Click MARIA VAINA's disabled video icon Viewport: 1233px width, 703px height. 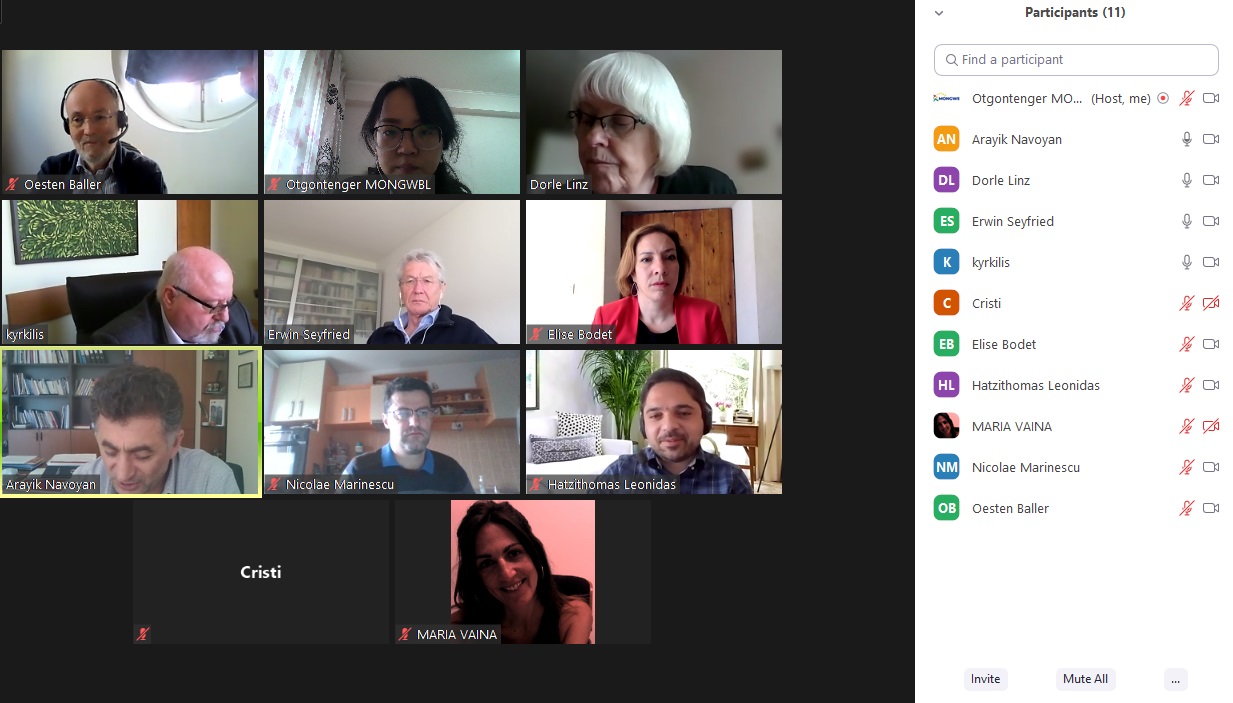[x=1211, y=426]
